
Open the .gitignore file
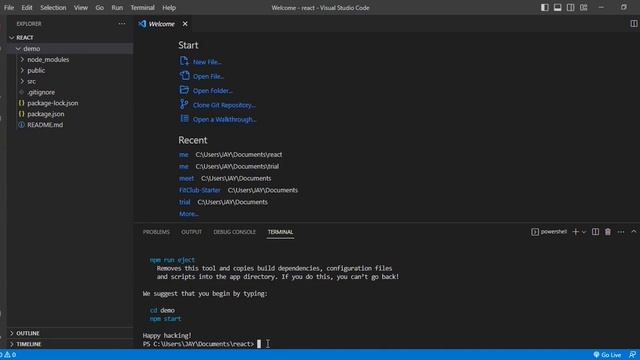click(x=41, y=92)
